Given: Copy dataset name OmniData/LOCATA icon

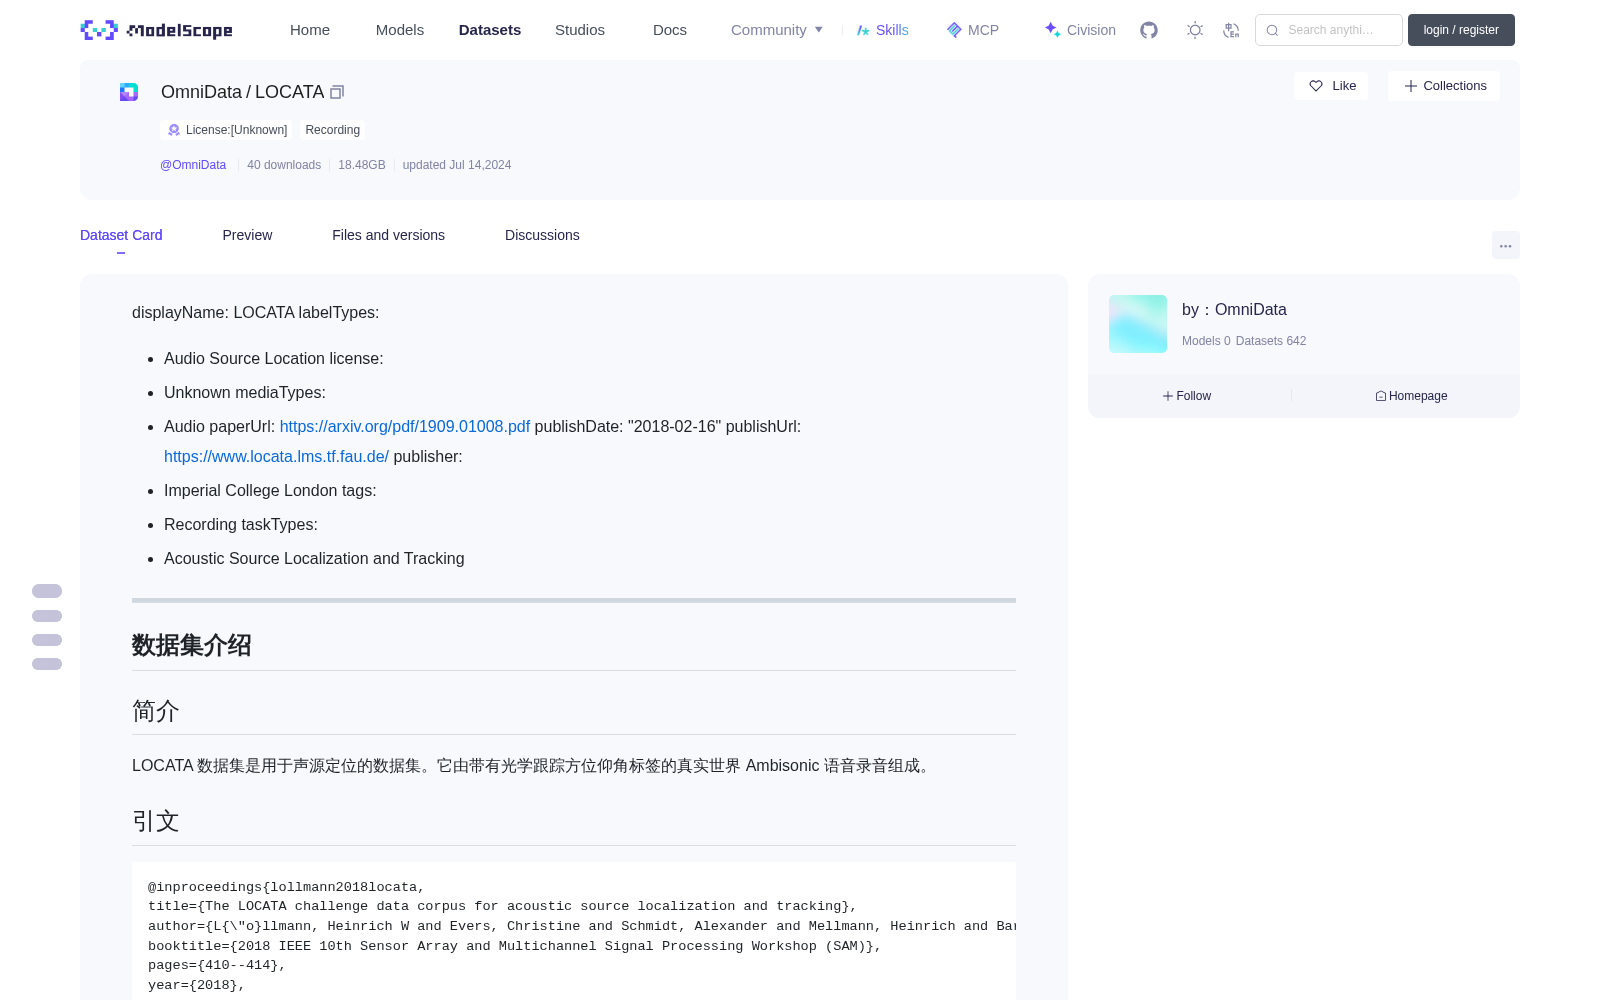Looking at the screenshot, I should pos(337,92).
